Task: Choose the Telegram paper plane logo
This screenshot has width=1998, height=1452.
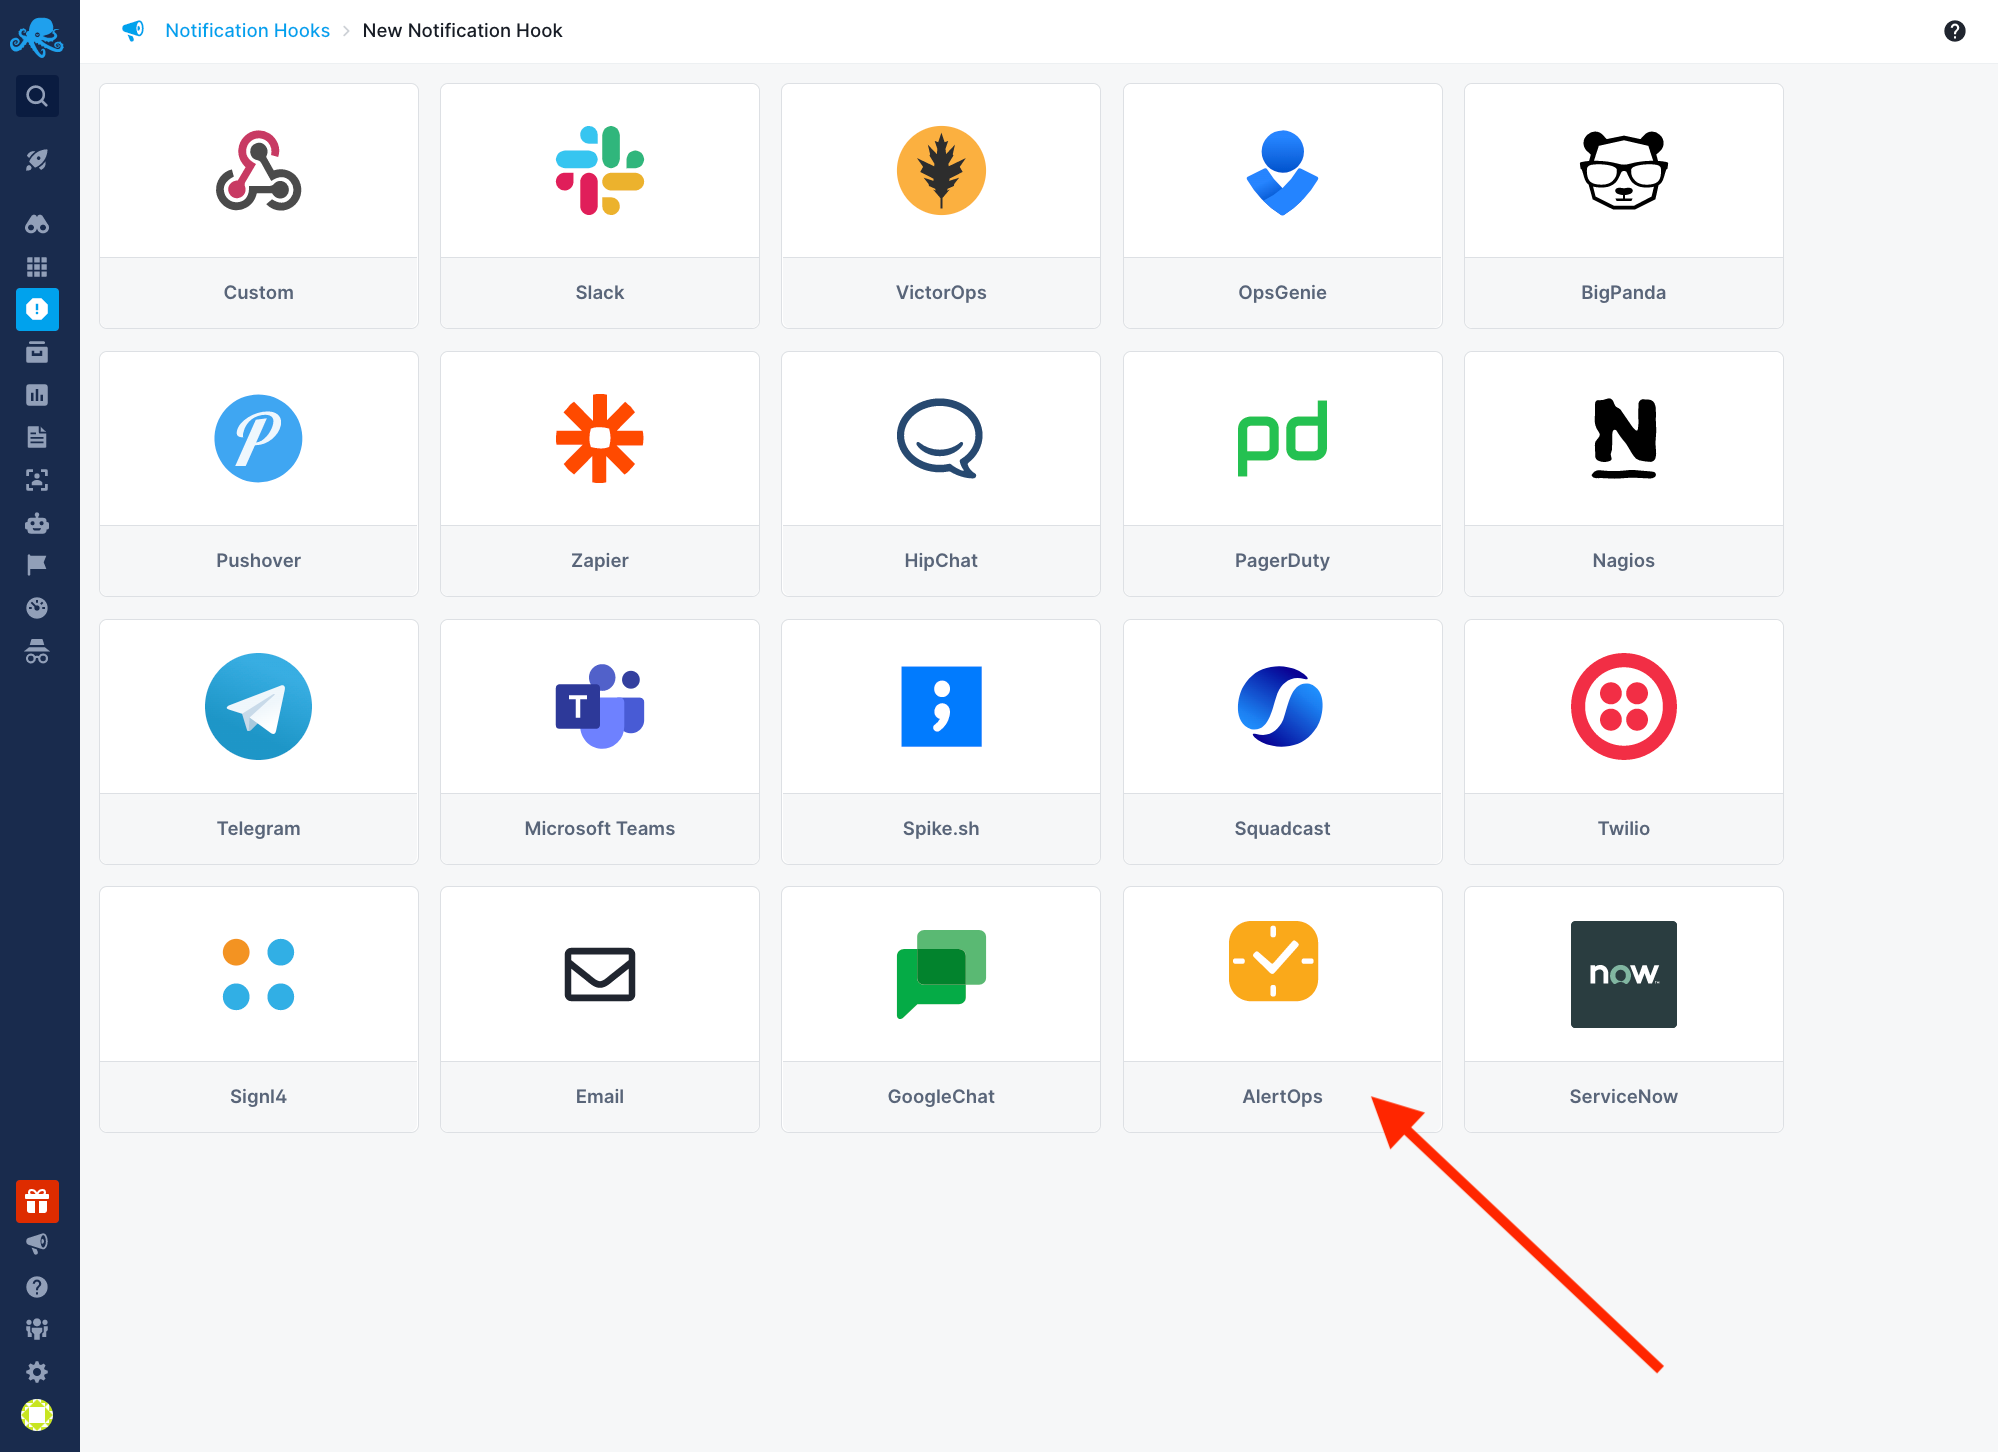Action: (258, 706)
